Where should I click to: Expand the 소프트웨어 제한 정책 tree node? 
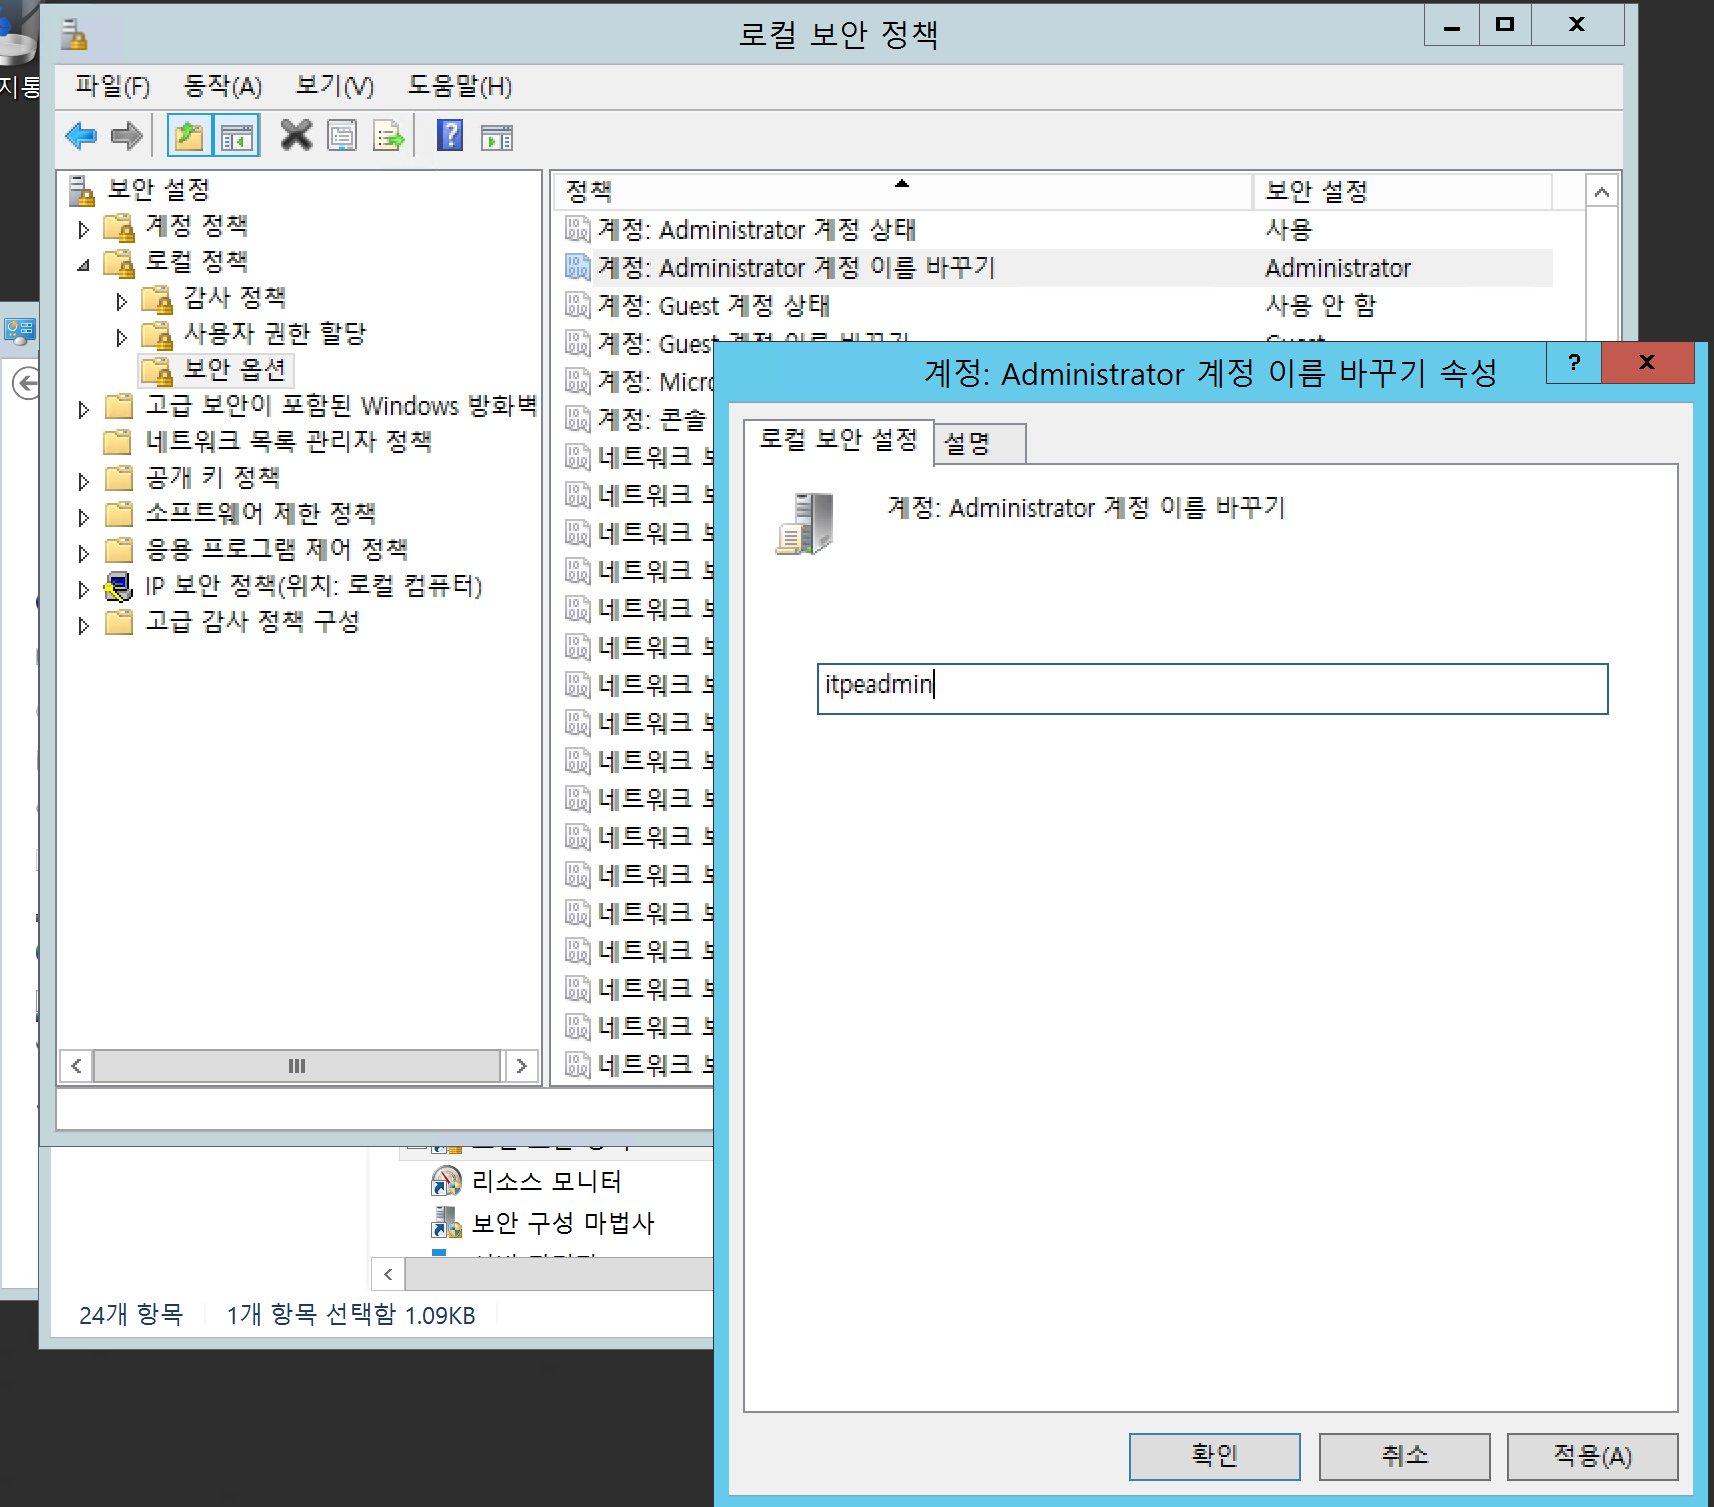coord(84,517)
